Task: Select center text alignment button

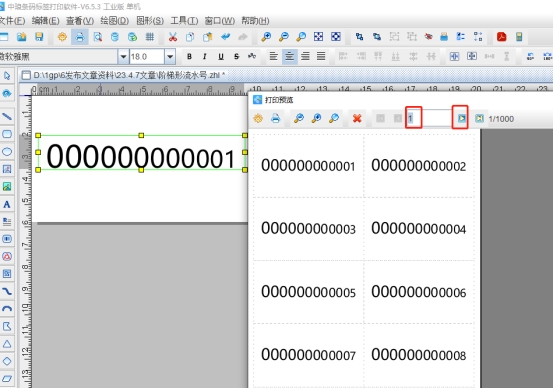Action: tap(289, 57)
